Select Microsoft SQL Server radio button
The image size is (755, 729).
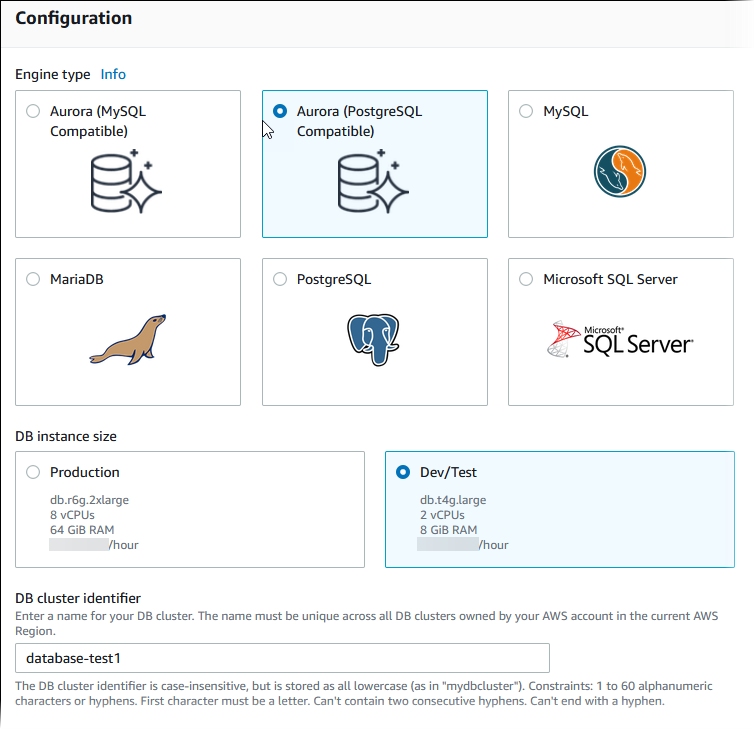click(x=526, y=280)
